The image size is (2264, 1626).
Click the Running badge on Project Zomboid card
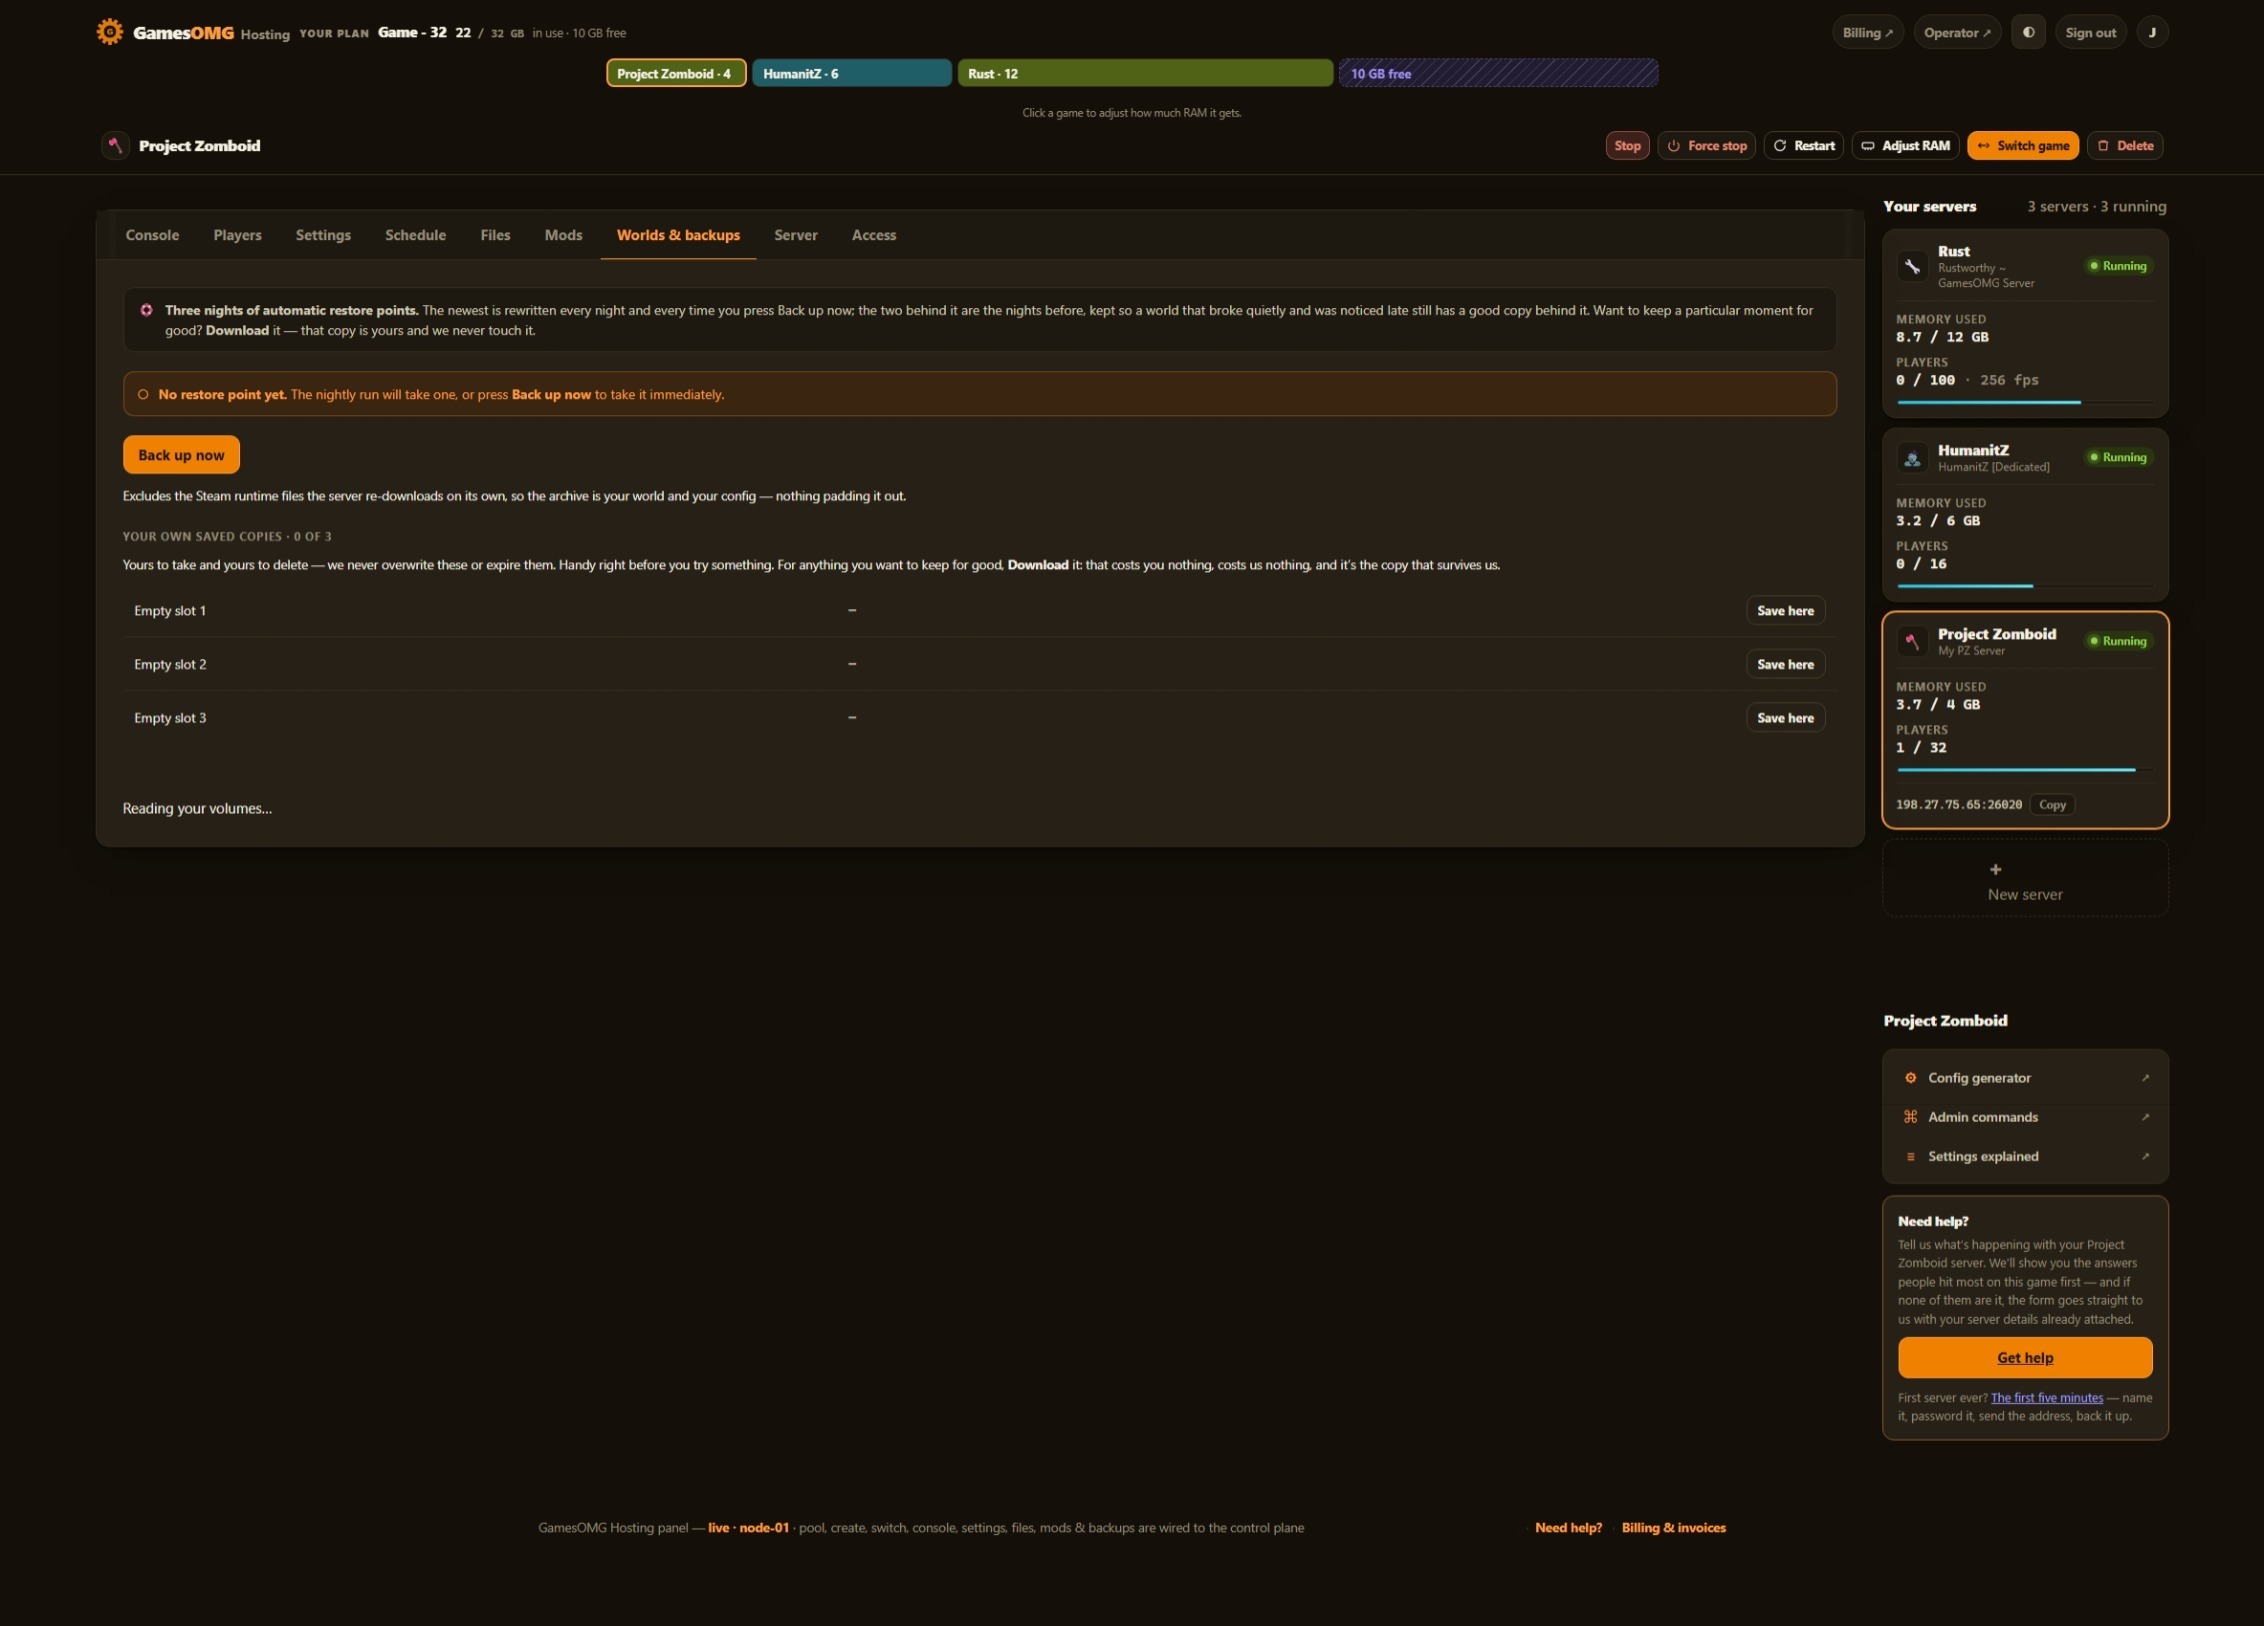(2118, 641)
